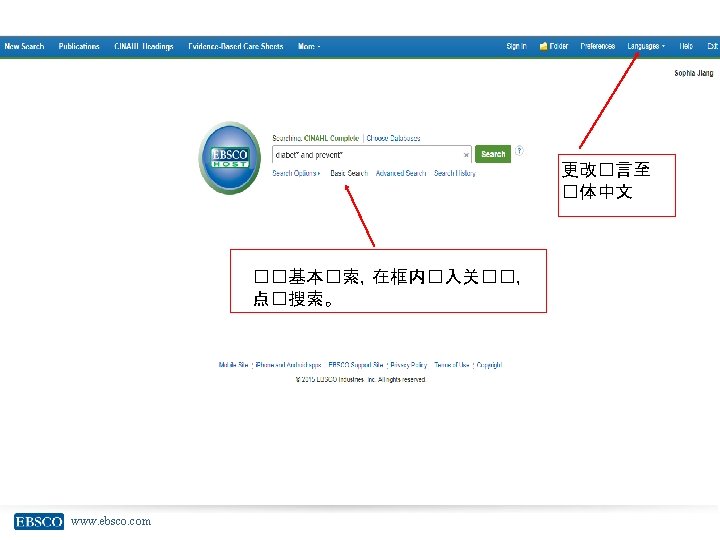Open the Help link

686,46
